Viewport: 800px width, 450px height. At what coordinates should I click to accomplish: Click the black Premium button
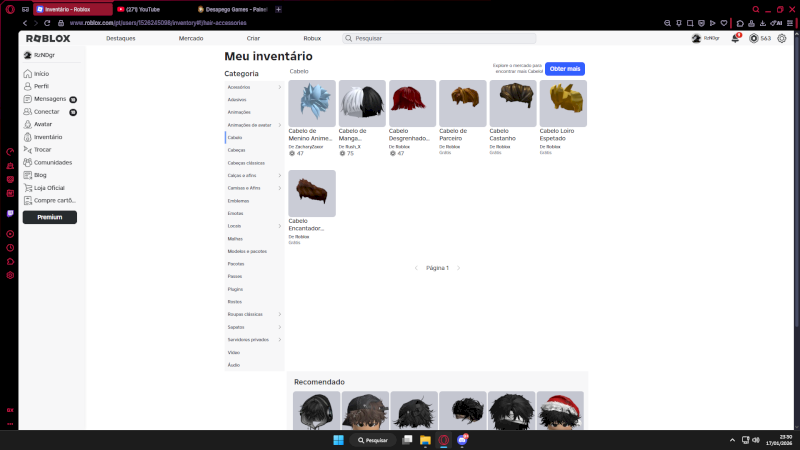point(49,217)
